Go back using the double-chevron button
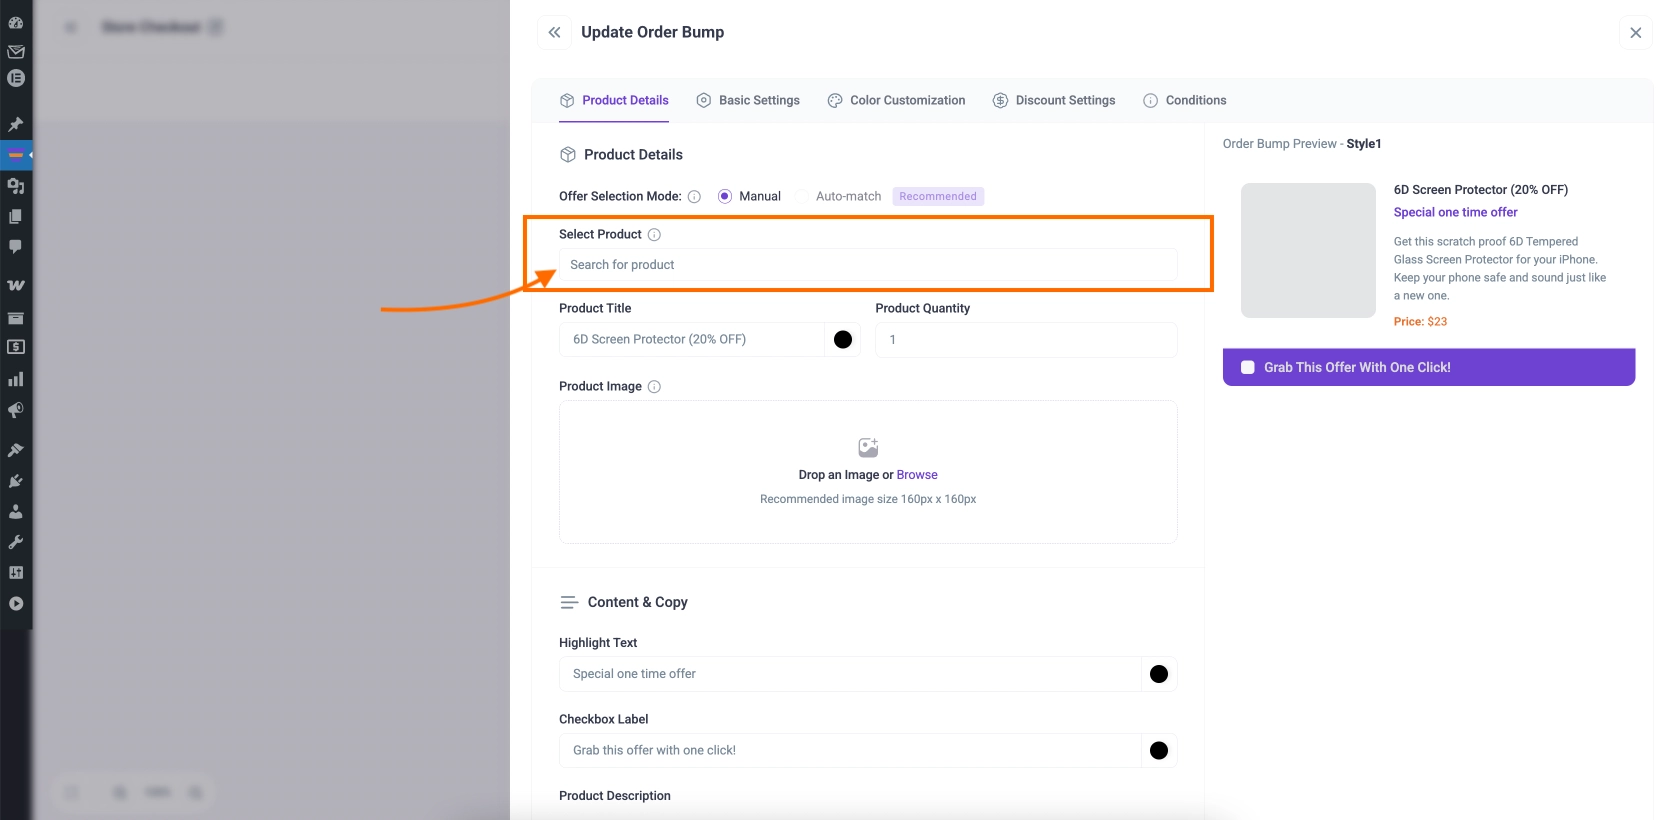 [554, 32]
